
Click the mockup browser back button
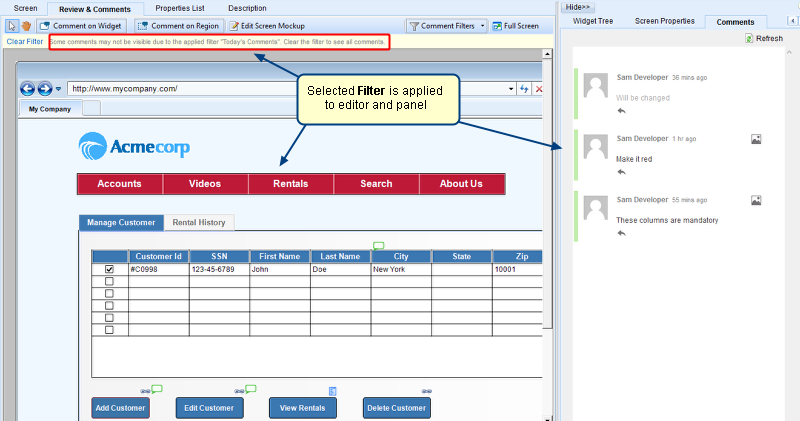point(29,88)
